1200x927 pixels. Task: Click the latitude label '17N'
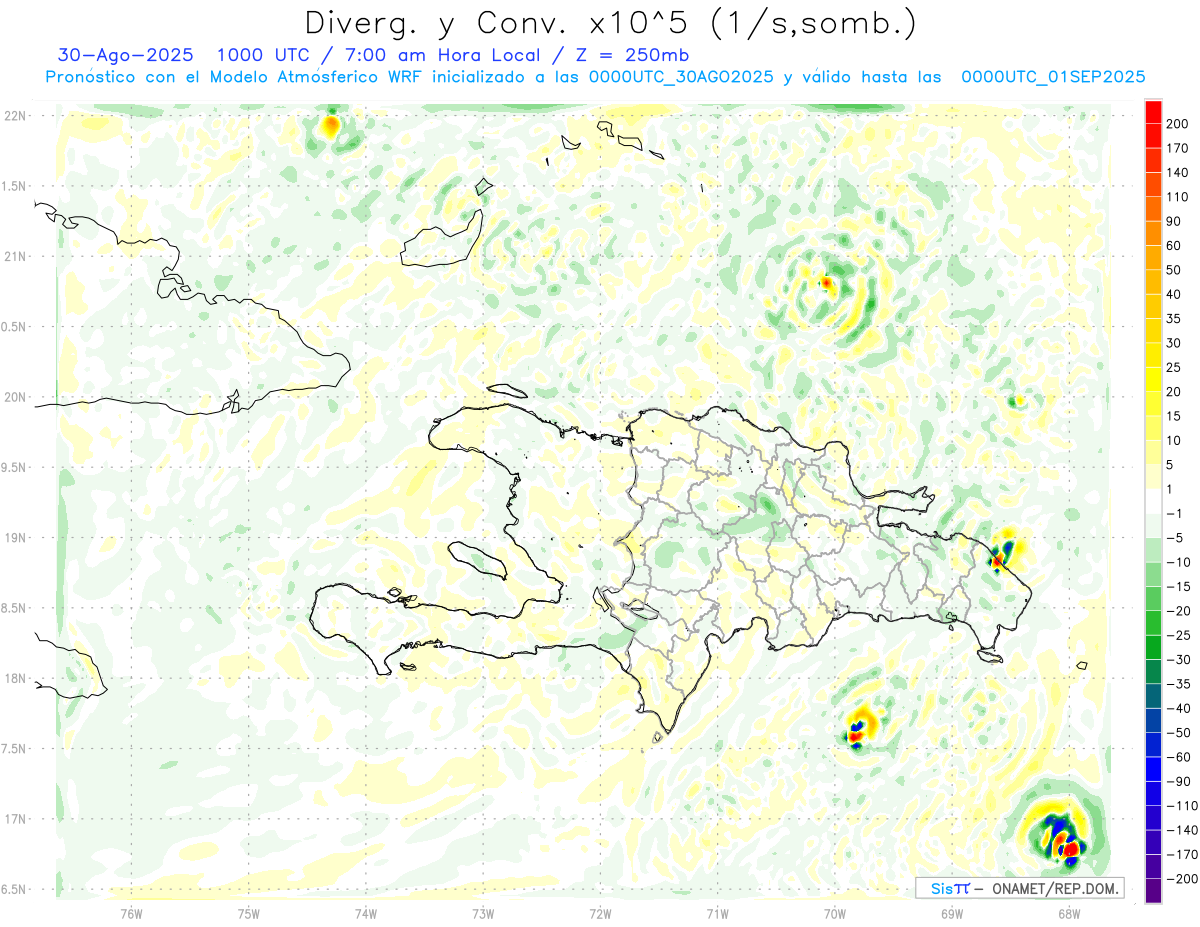point(15,819)
